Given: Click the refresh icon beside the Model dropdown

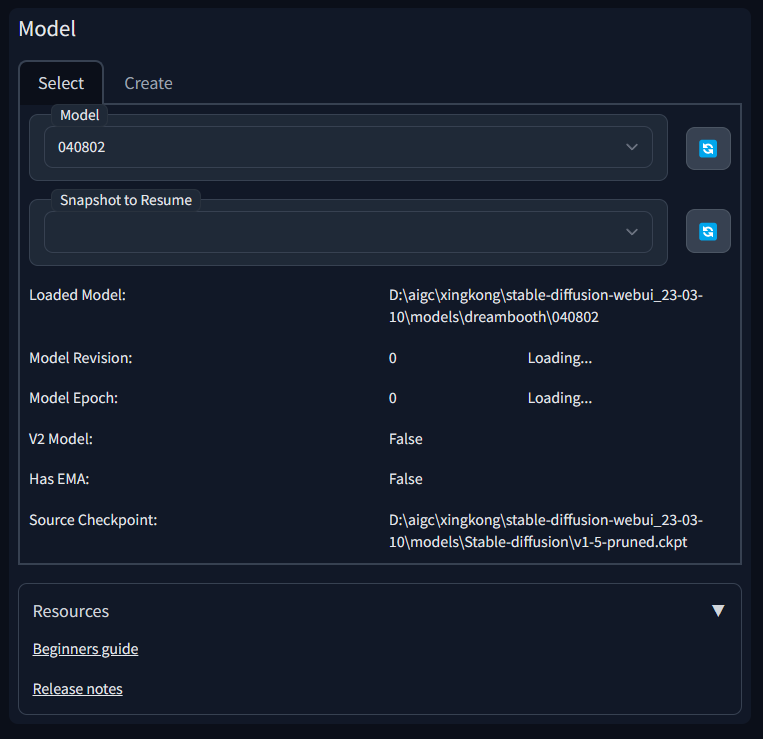Looking at the screenshot, I should 708,149.
